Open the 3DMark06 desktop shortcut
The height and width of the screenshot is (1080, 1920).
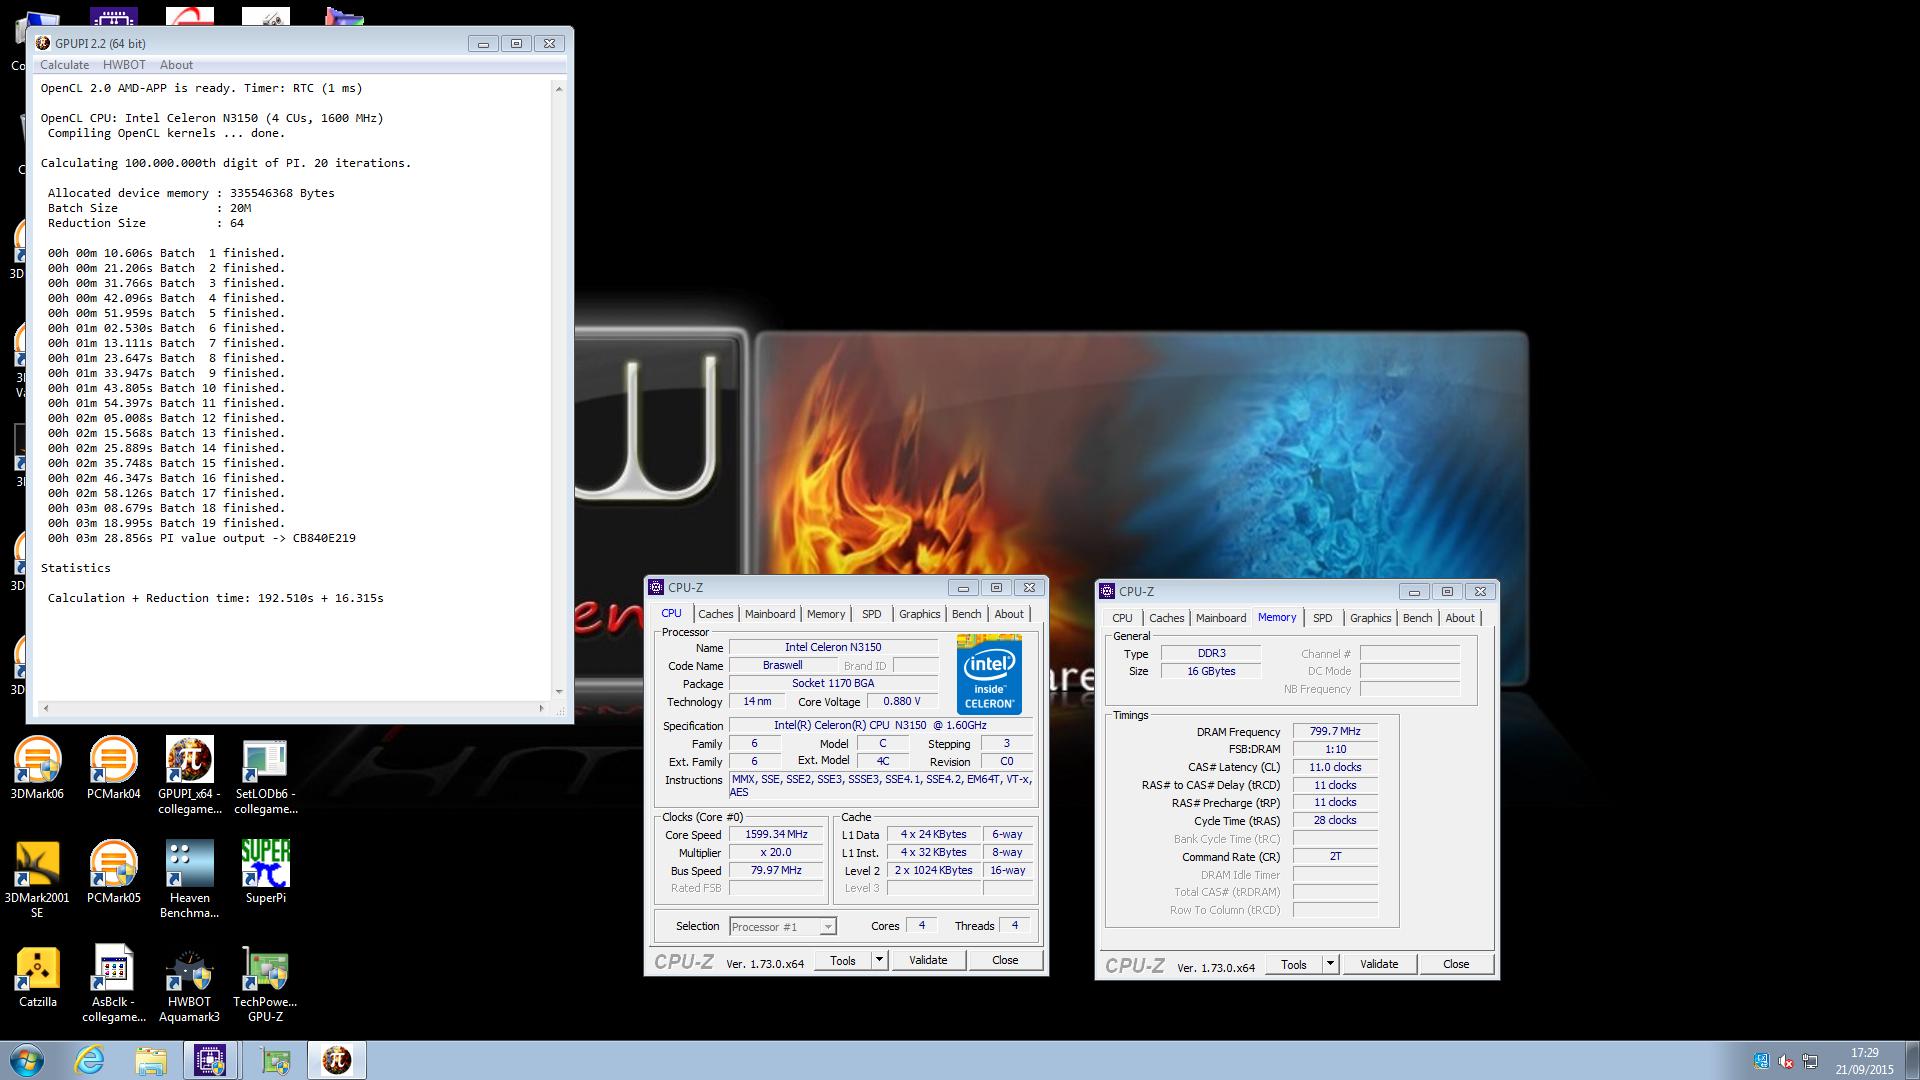coord(37,768)
